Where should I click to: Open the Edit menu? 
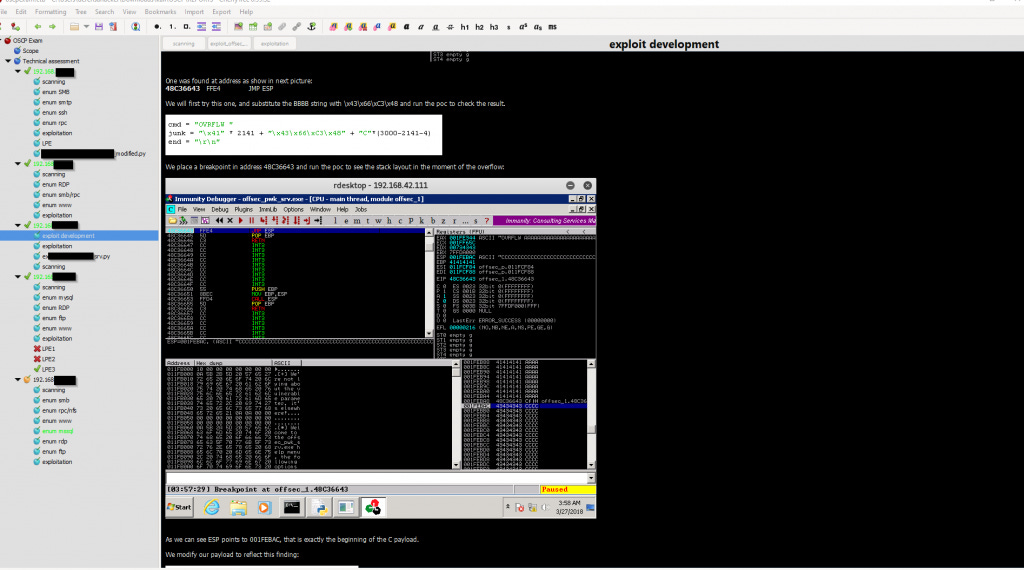coord(21,12)
